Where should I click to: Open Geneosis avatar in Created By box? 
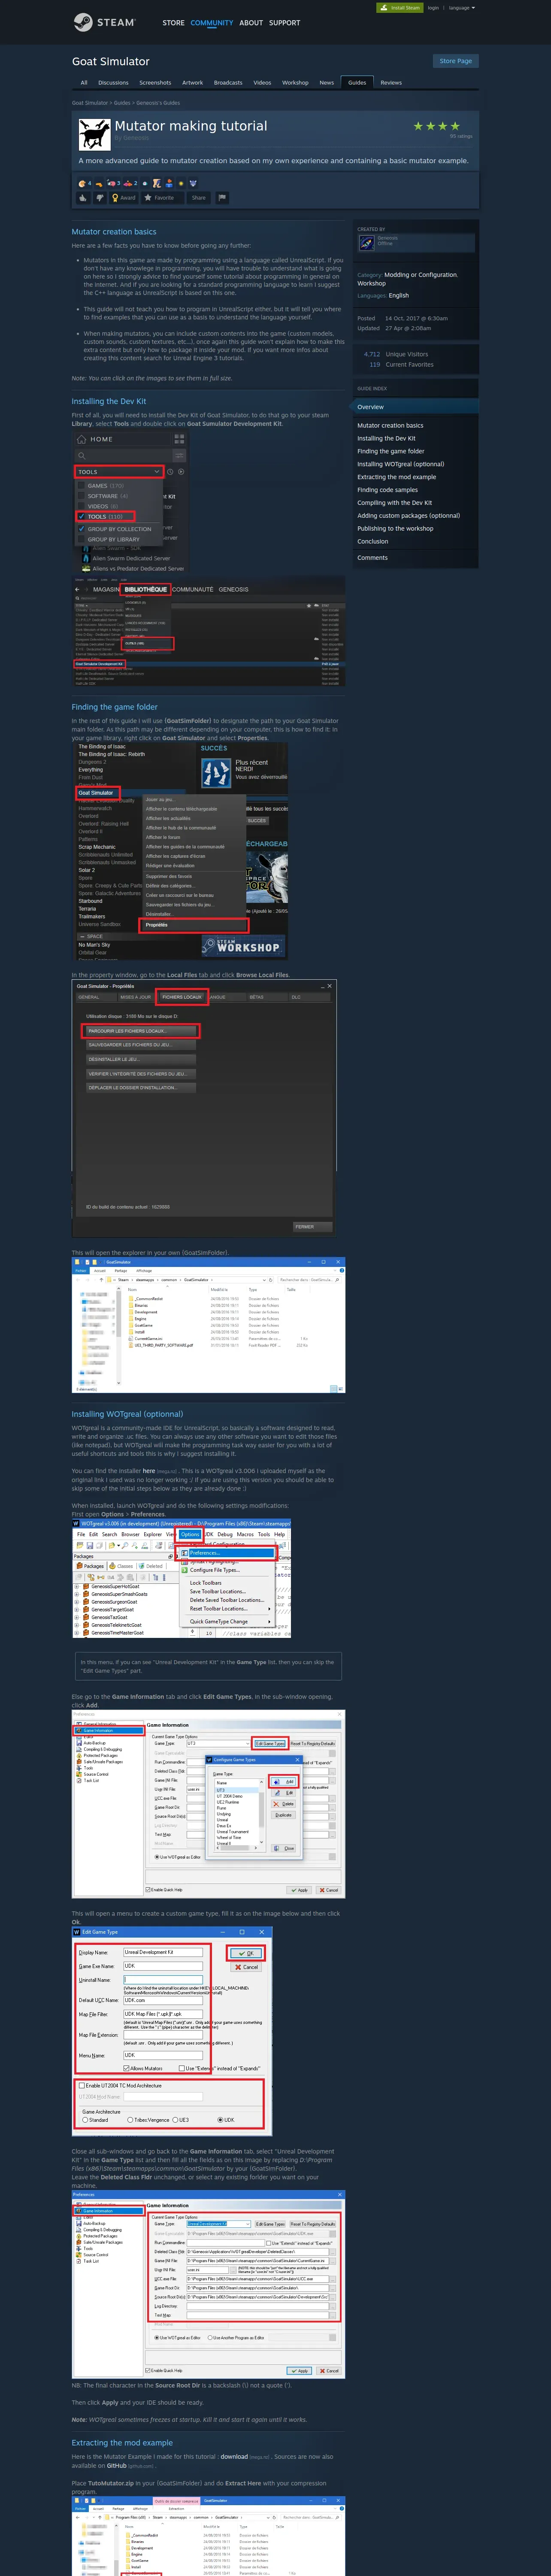[x=367, y=242]
